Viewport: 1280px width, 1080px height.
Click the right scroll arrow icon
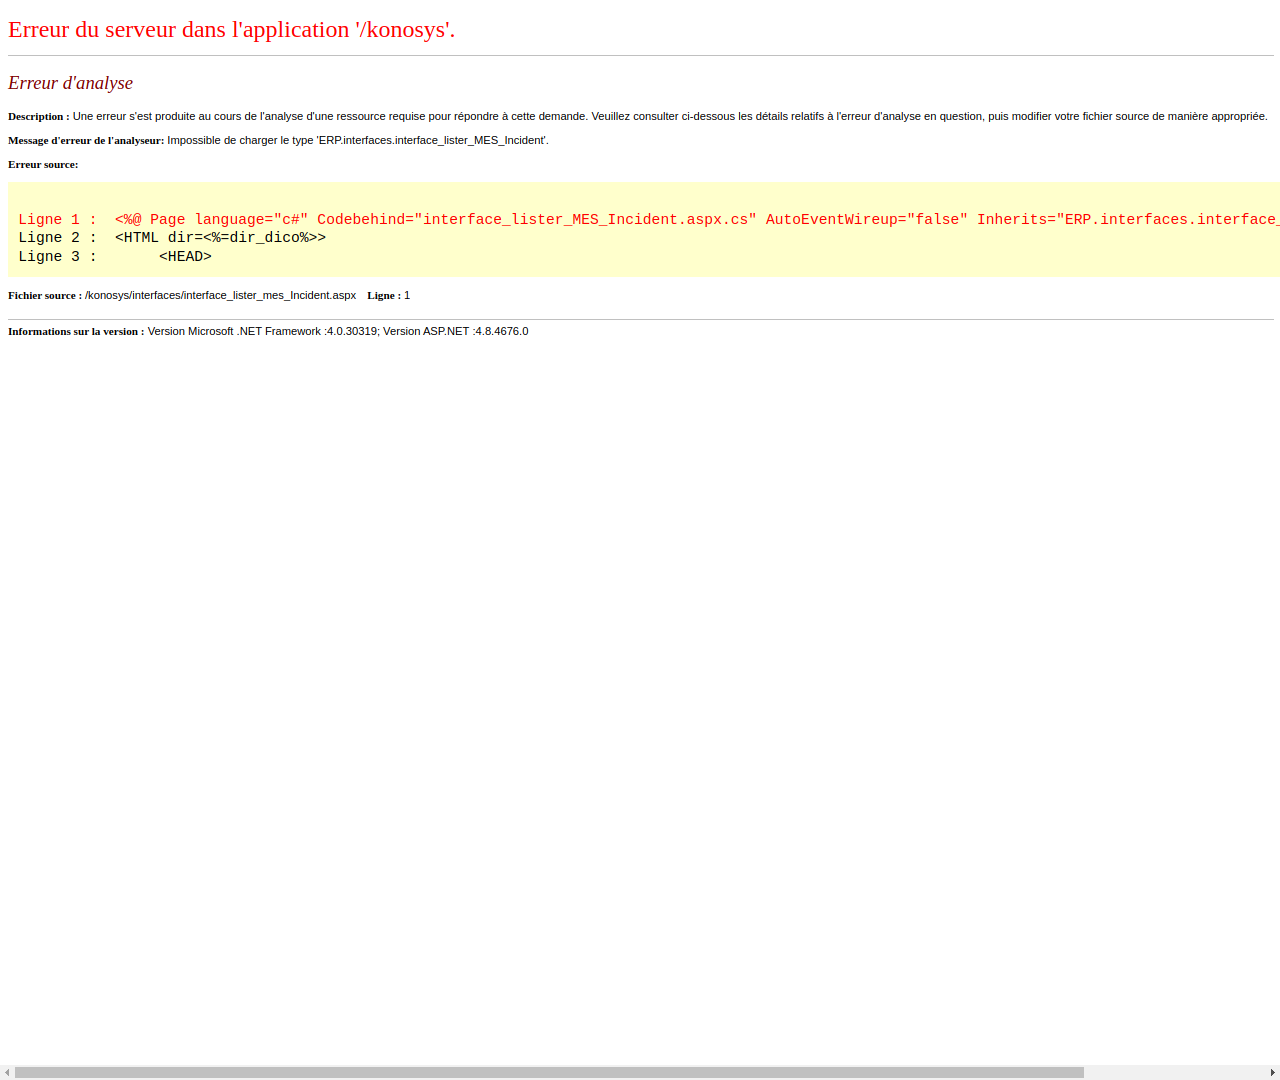tap(1271, 1072)
